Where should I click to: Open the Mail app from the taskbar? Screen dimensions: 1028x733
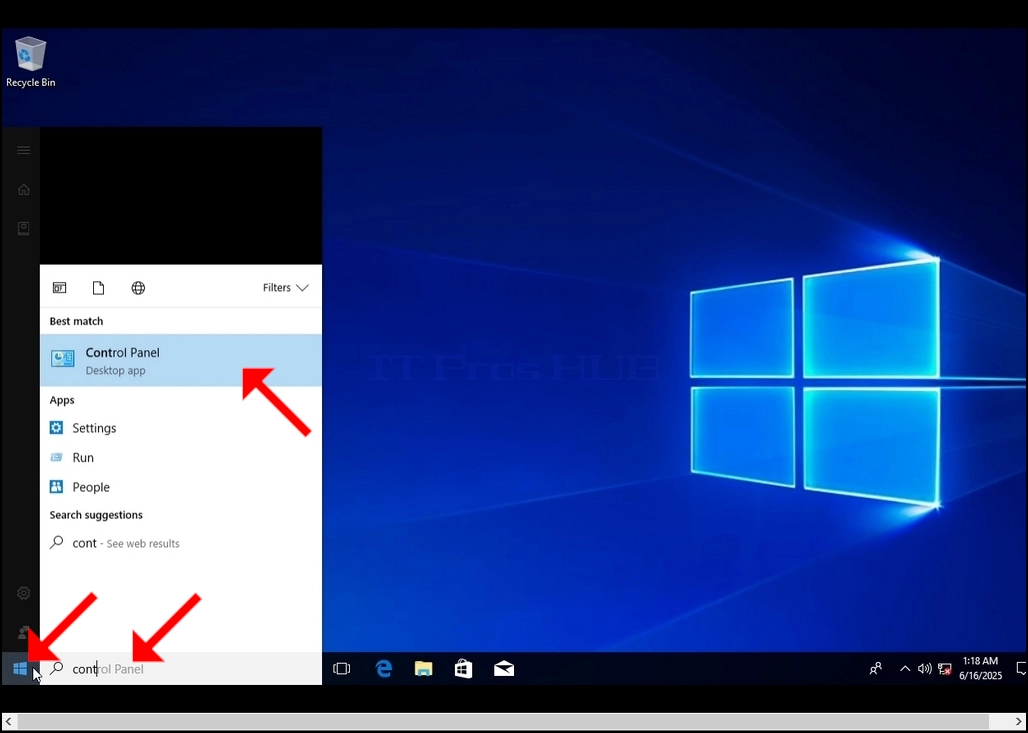click(504, 669)
